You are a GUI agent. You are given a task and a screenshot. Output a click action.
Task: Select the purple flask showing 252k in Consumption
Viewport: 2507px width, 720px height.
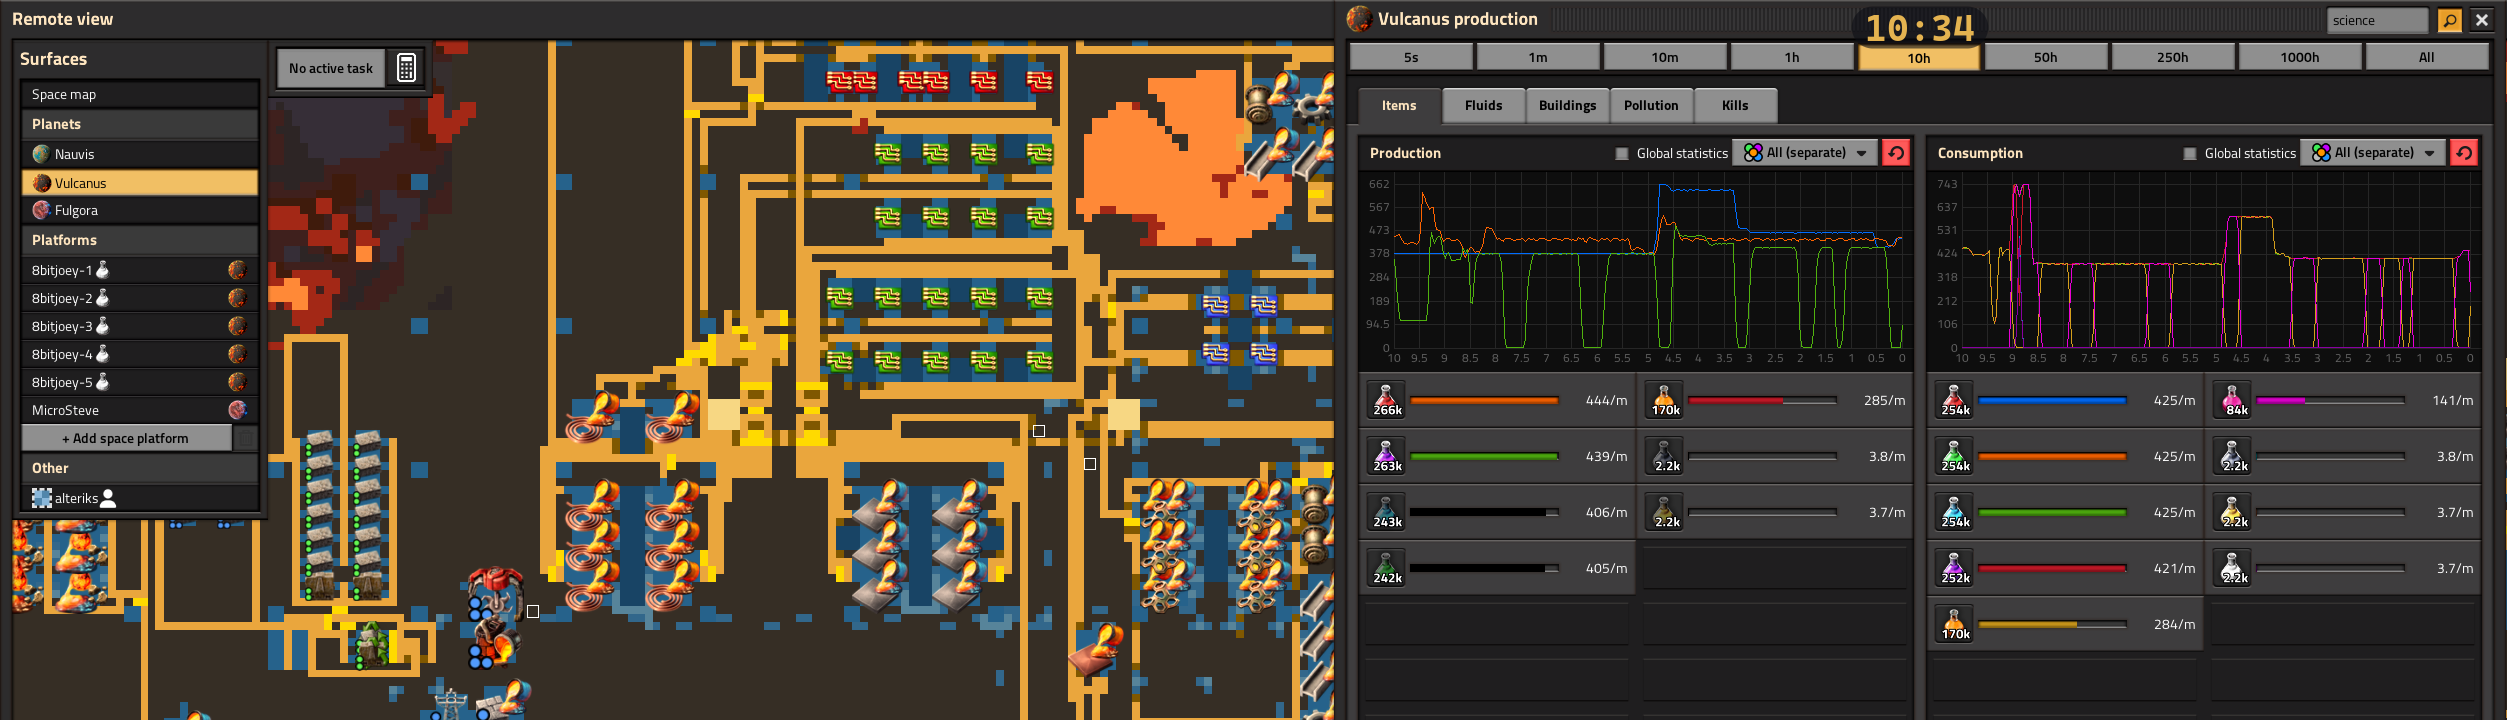1955,568
